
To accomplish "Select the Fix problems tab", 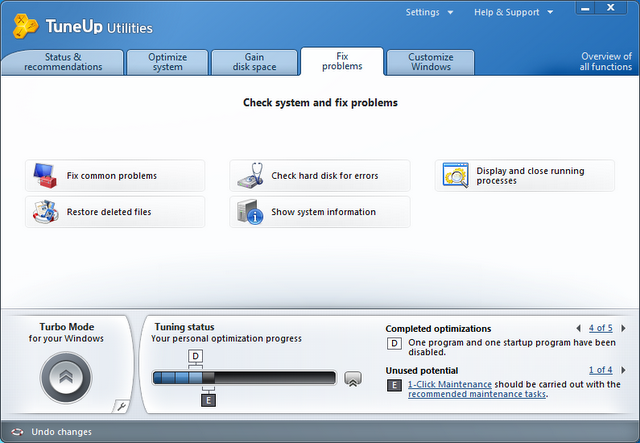I will pyautogui.click(x=342, y=61).
